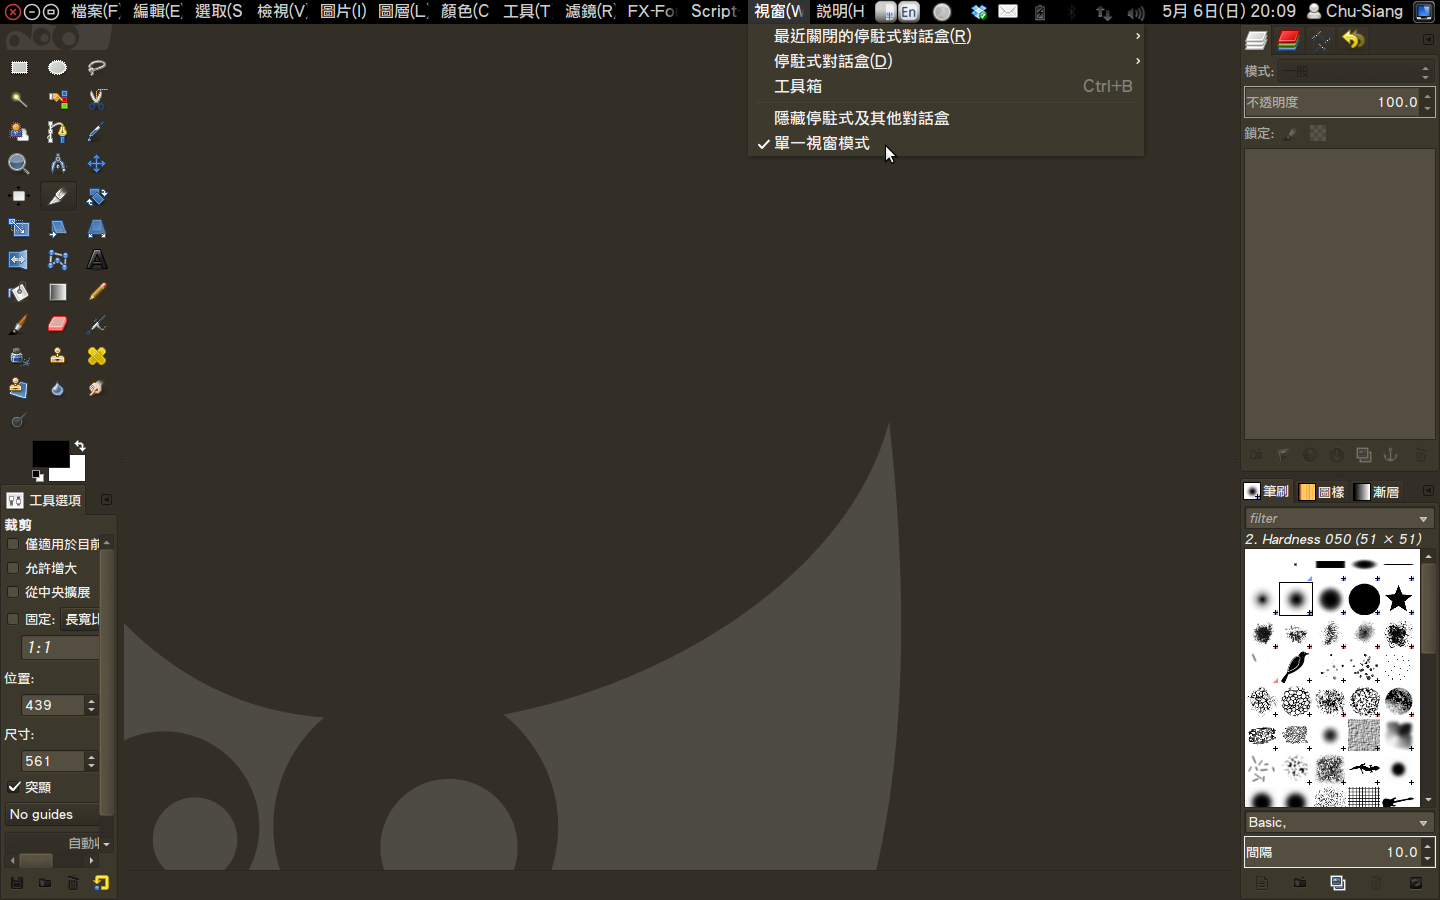This screenshot has width=1440, height=900.
Task: Activate the Flip tool
Action: click(19, 260)
